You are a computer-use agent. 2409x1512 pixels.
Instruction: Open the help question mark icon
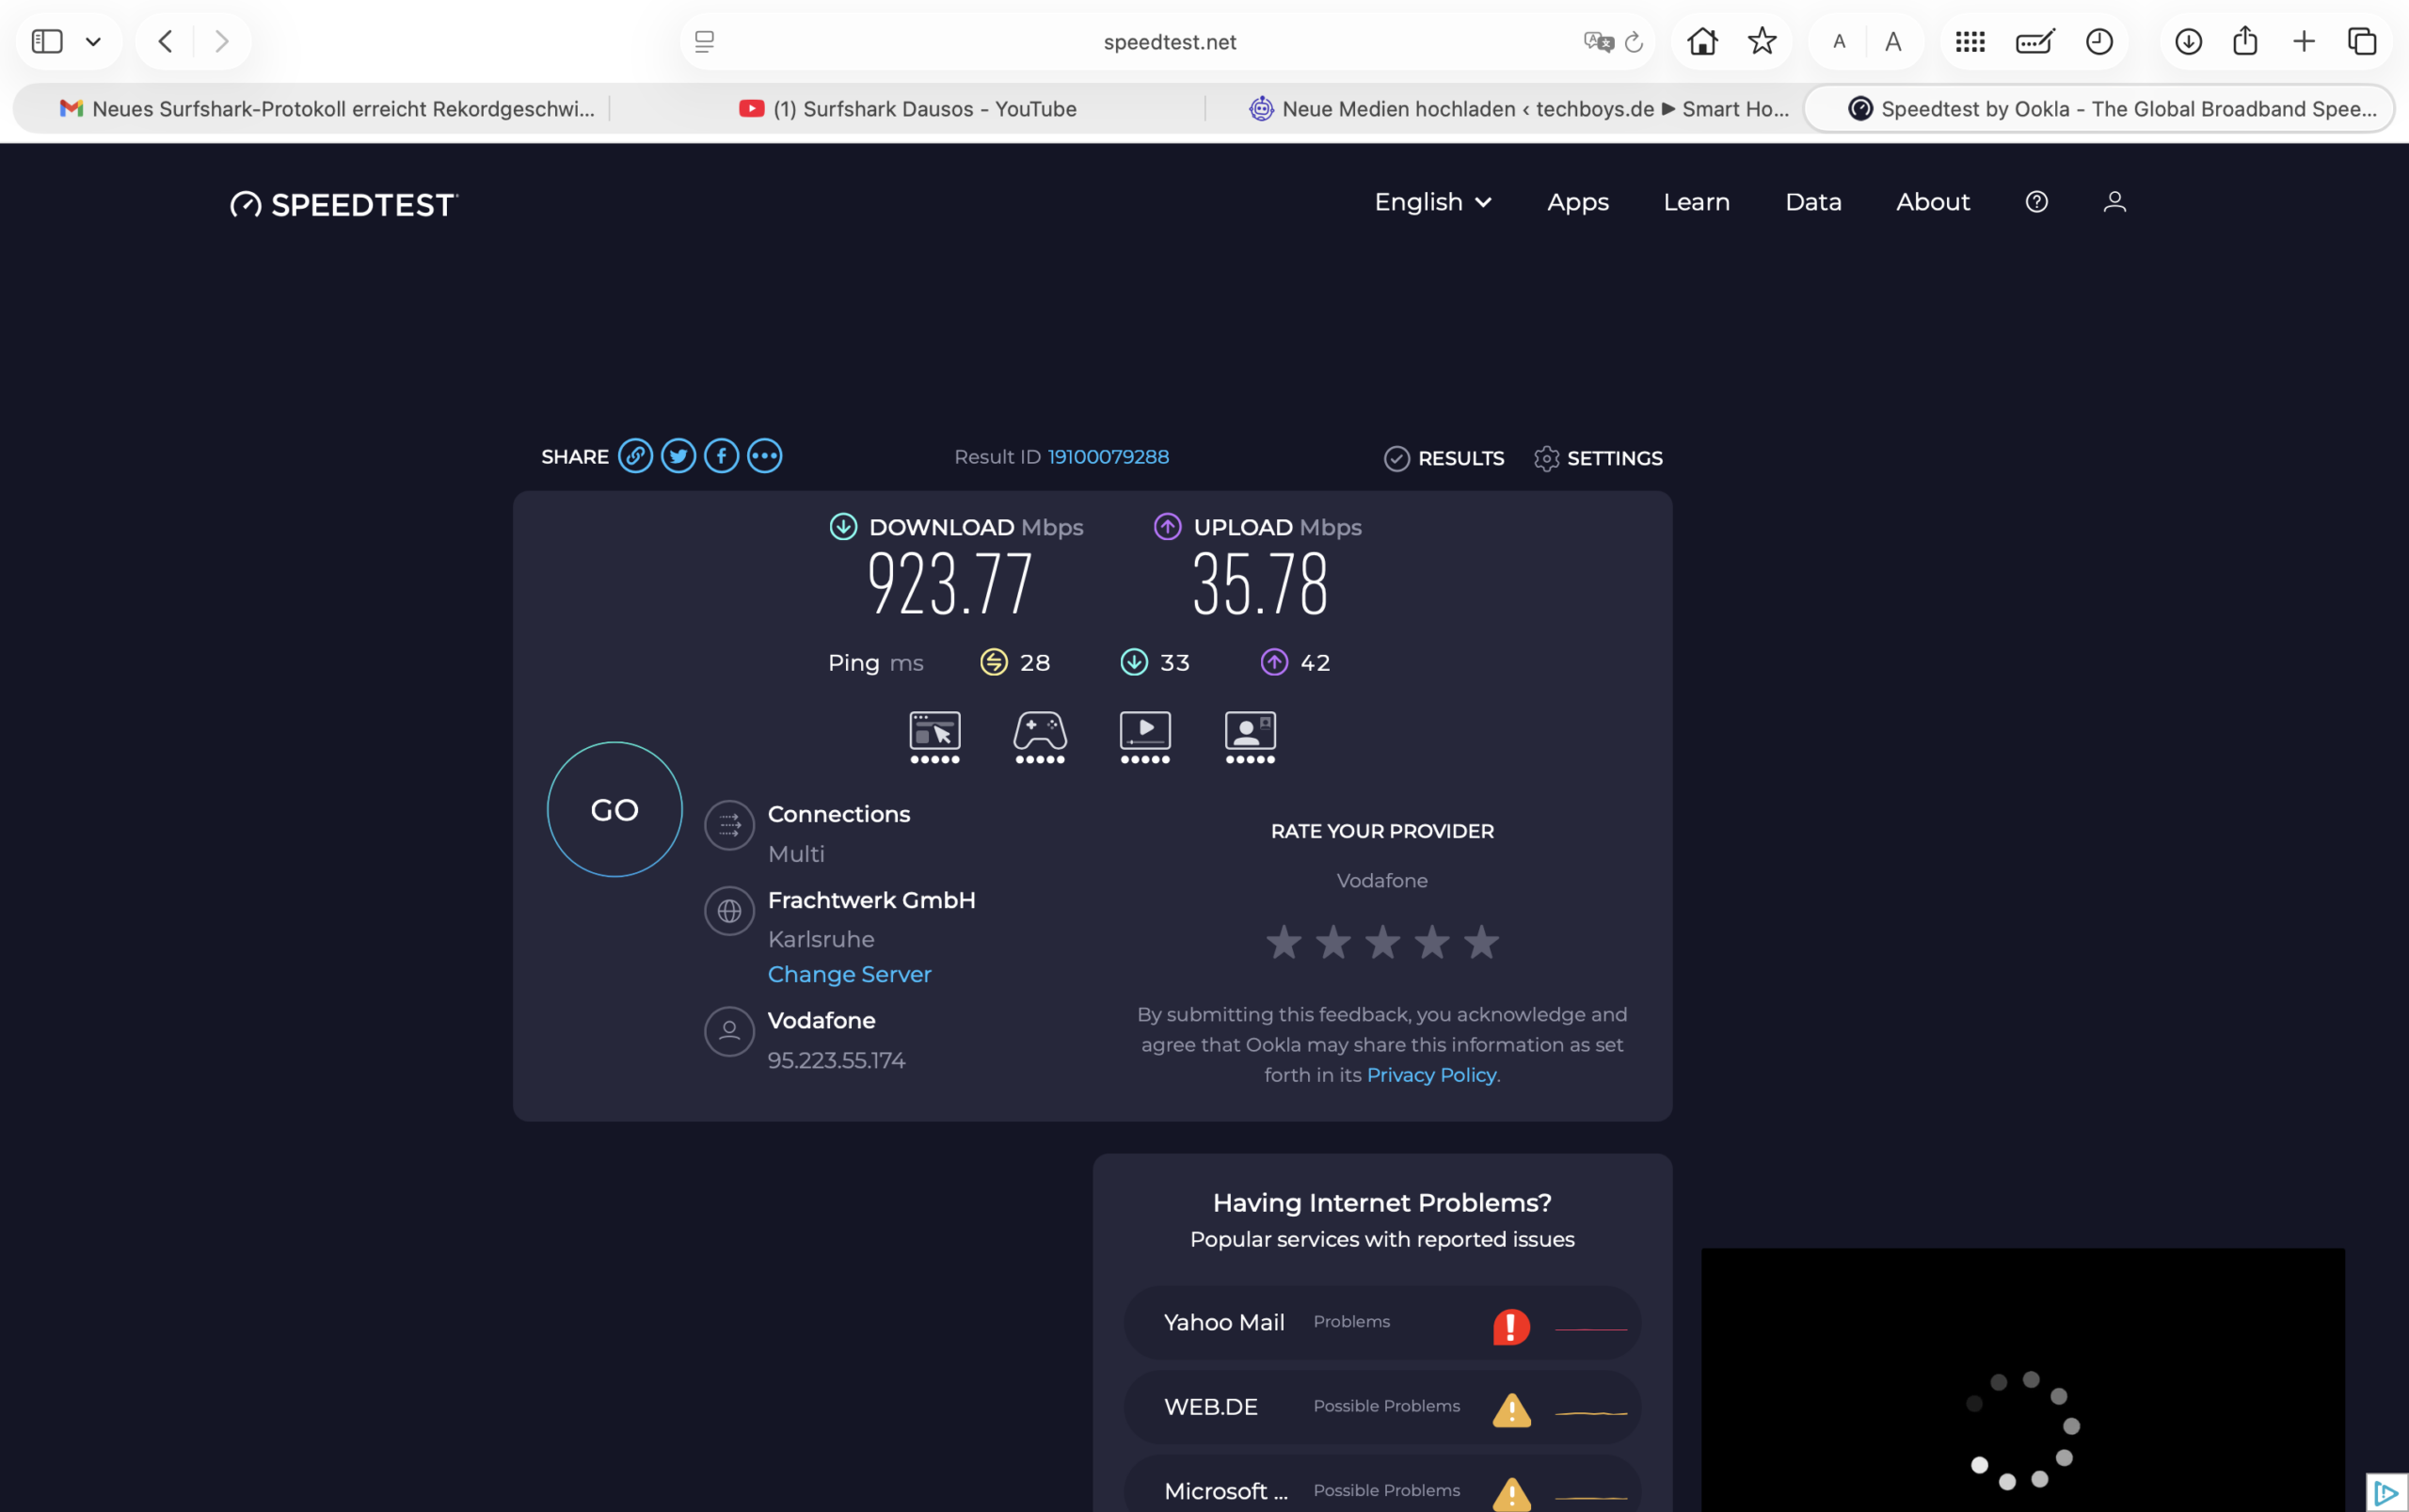pyautogui.click(x=2036, y=202)
